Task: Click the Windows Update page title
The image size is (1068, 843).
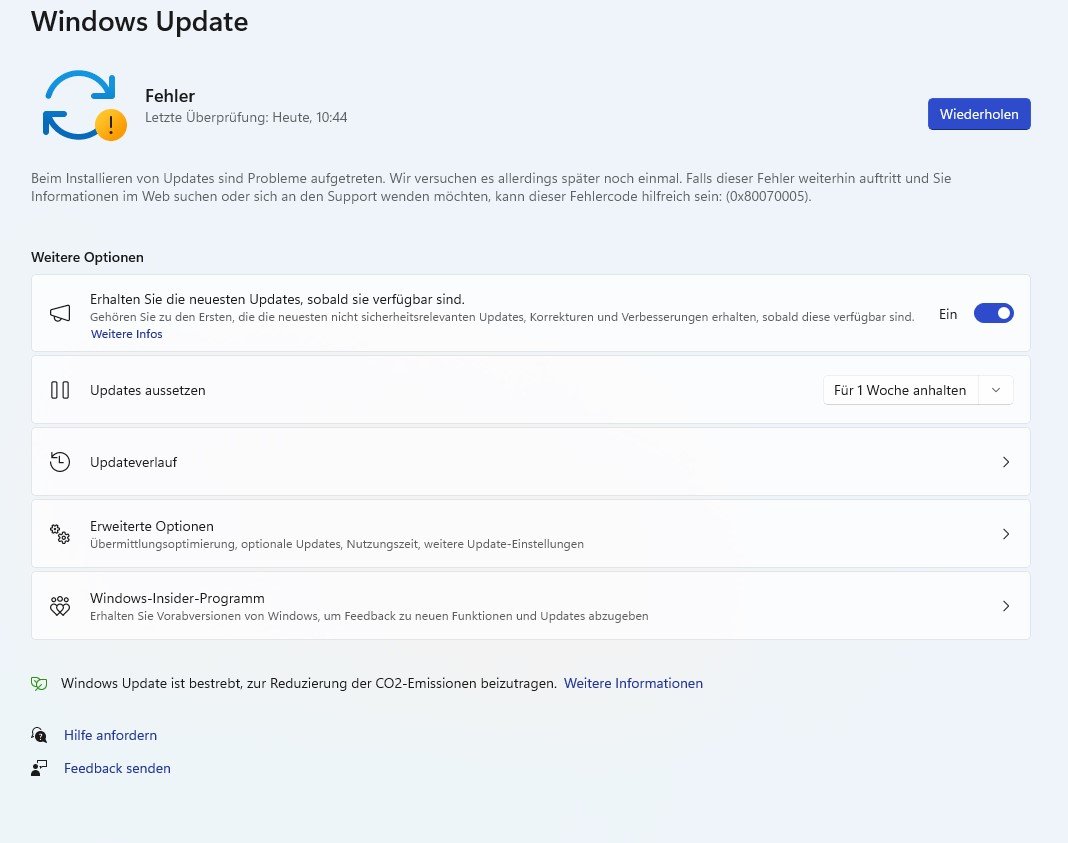Action: 140,22
